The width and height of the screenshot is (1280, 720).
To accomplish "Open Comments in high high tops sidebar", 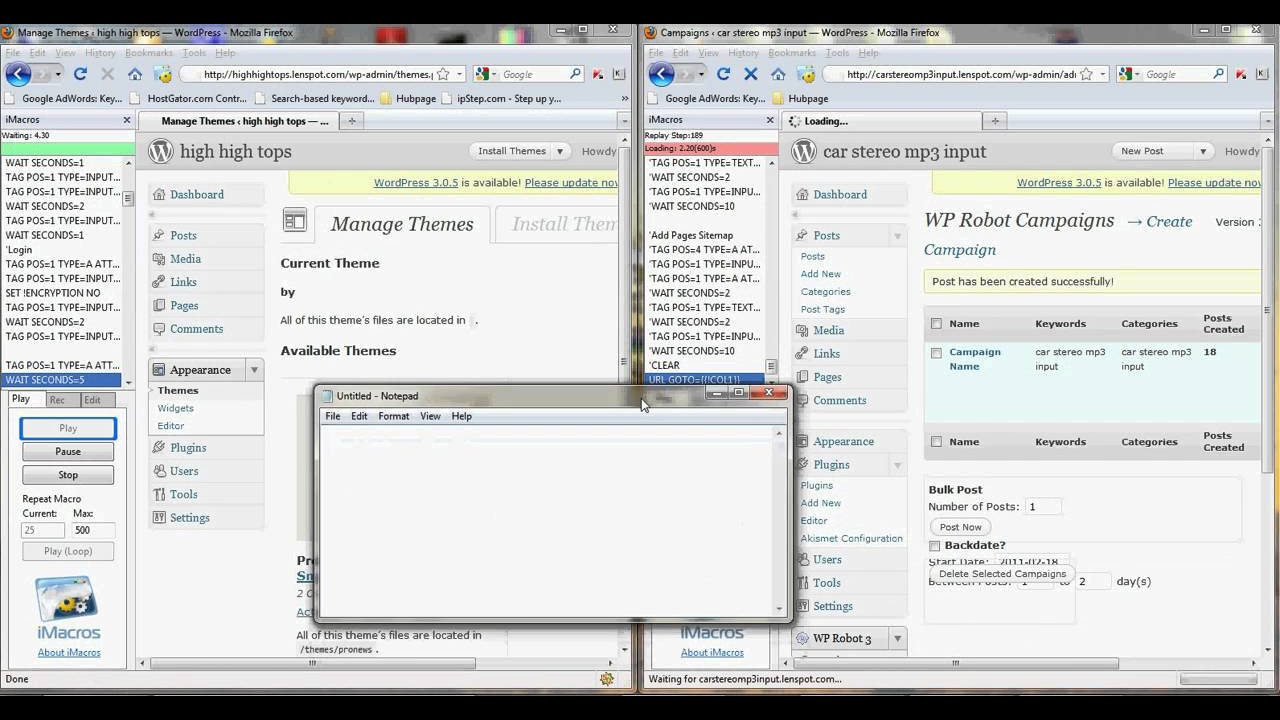I will [196, 328].
